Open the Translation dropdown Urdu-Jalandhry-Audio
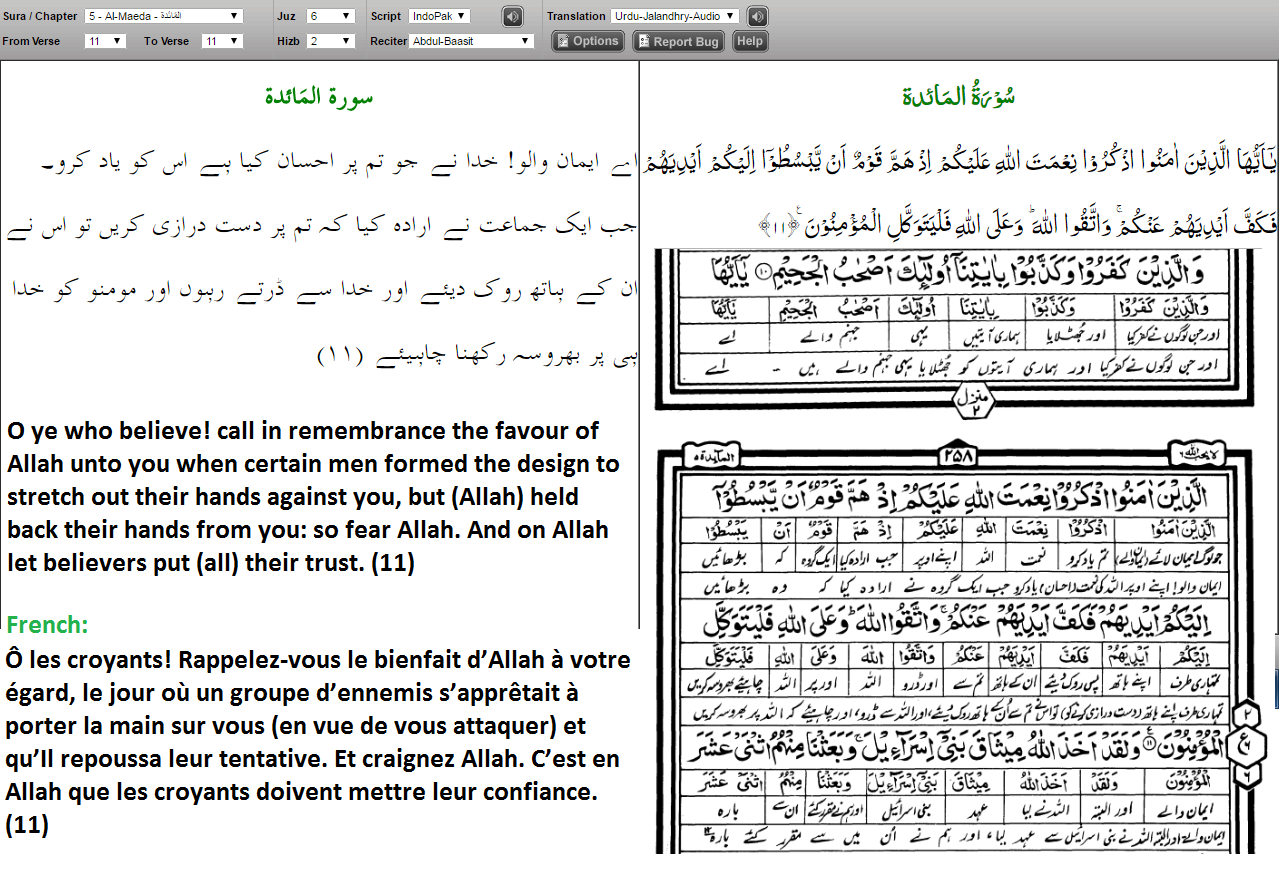This screenshot has height=882, width=1280. [x=675, y=16]
